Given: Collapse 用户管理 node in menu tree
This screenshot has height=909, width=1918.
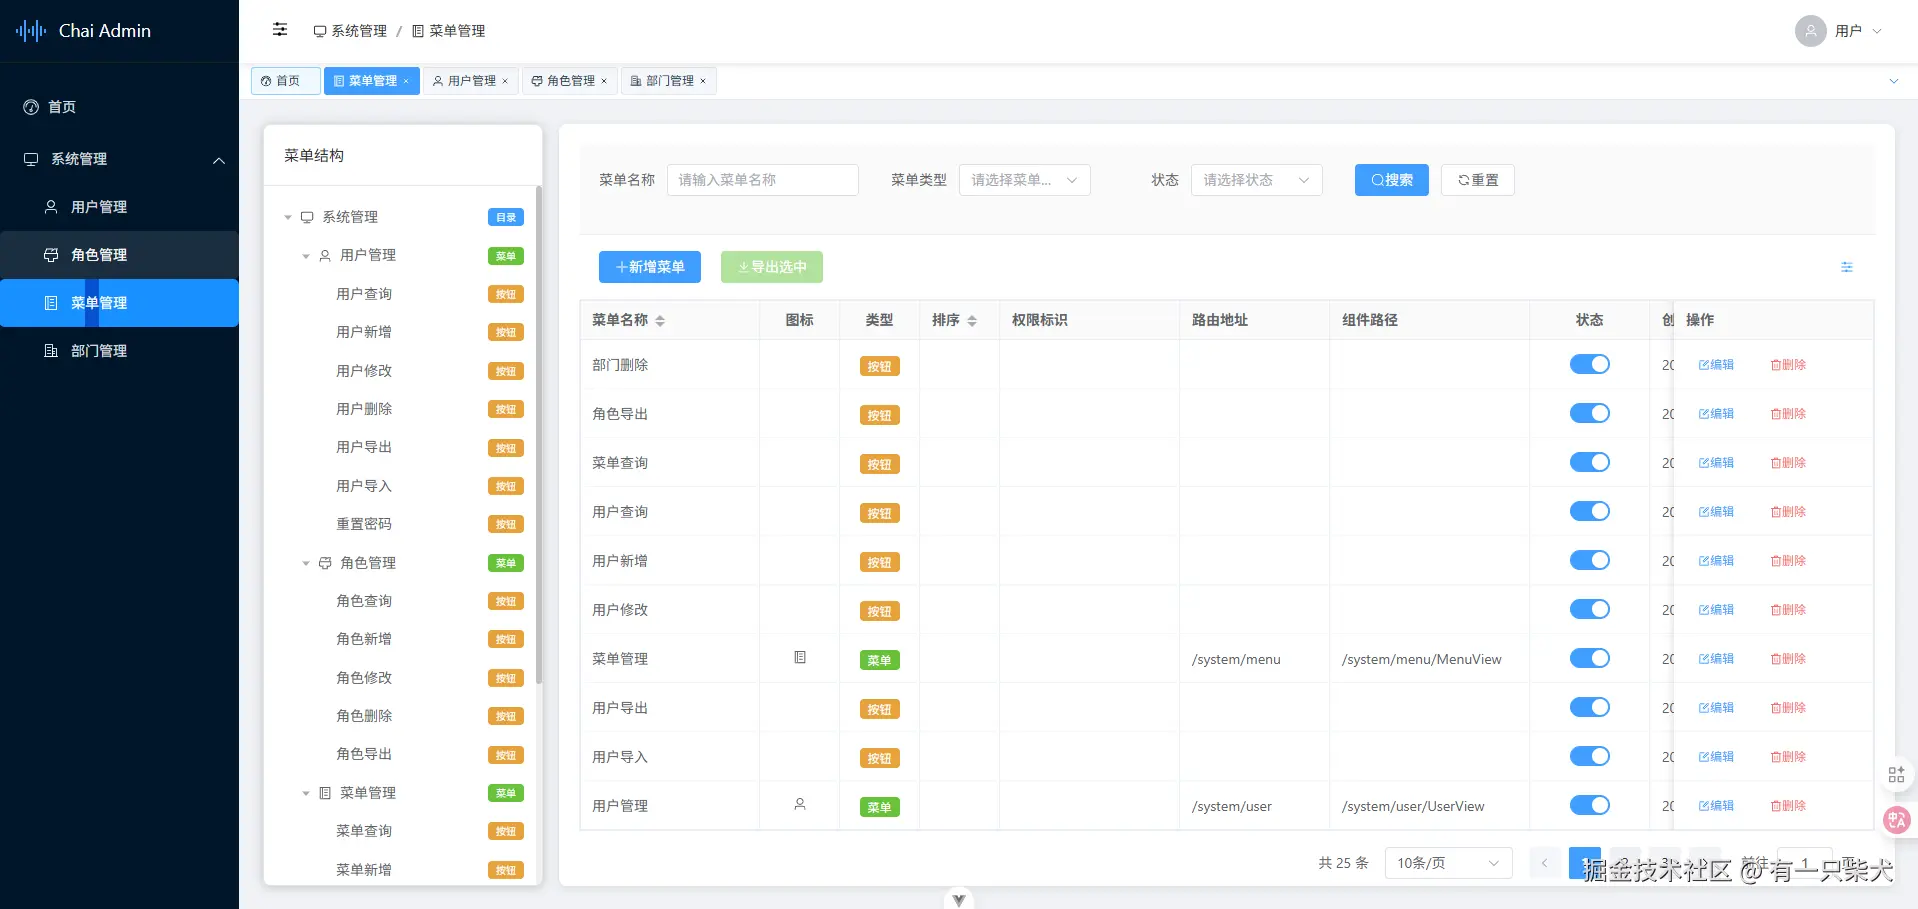Looking at the screenshot, I should (306, 256).
